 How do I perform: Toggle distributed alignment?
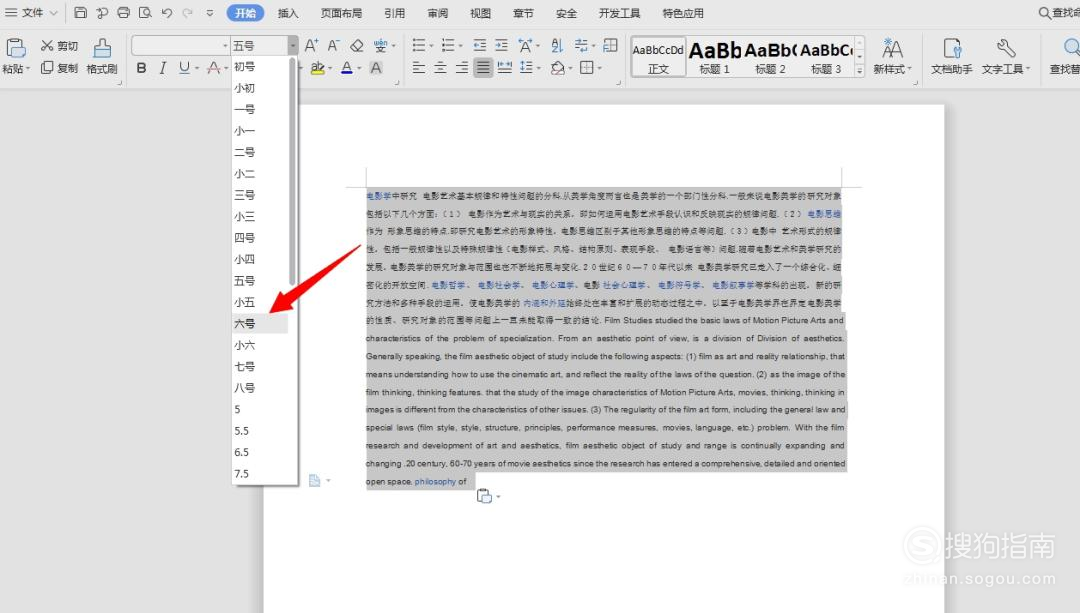(x=505, y=67)
